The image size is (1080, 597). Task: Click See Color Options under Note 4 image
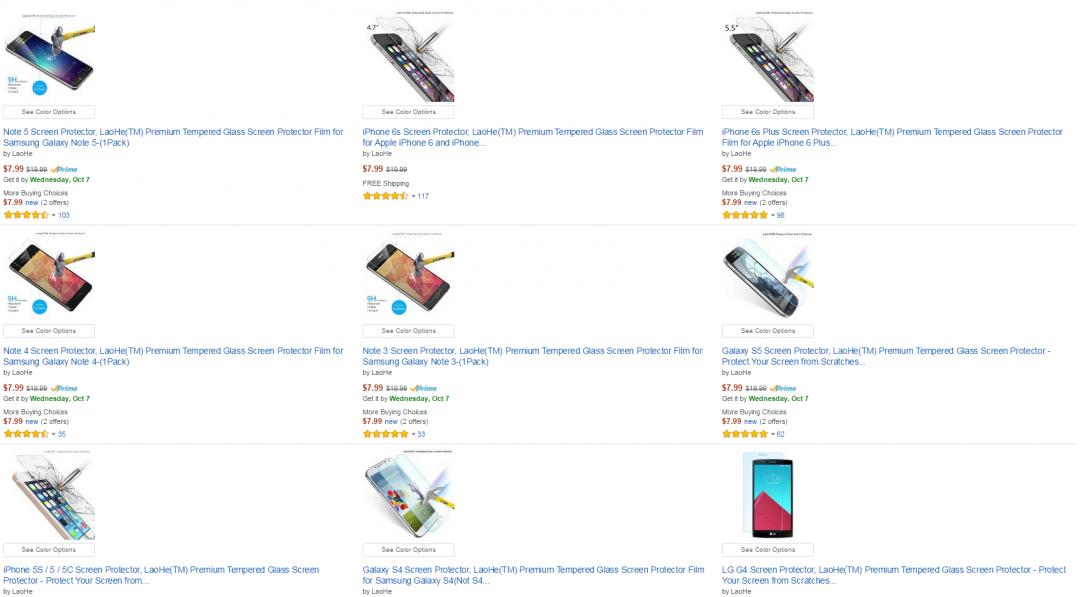(48, 331)
